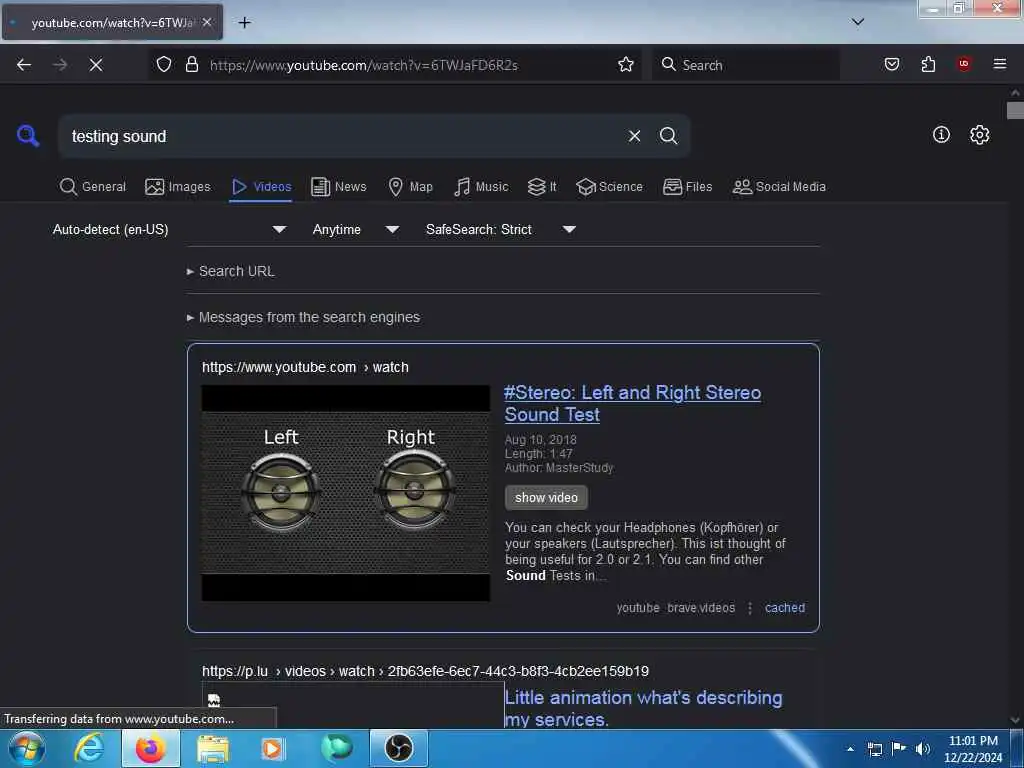
Task: Open OBS Studio from the taskbar
Action: pyautogui.click(x=398, y=748)
